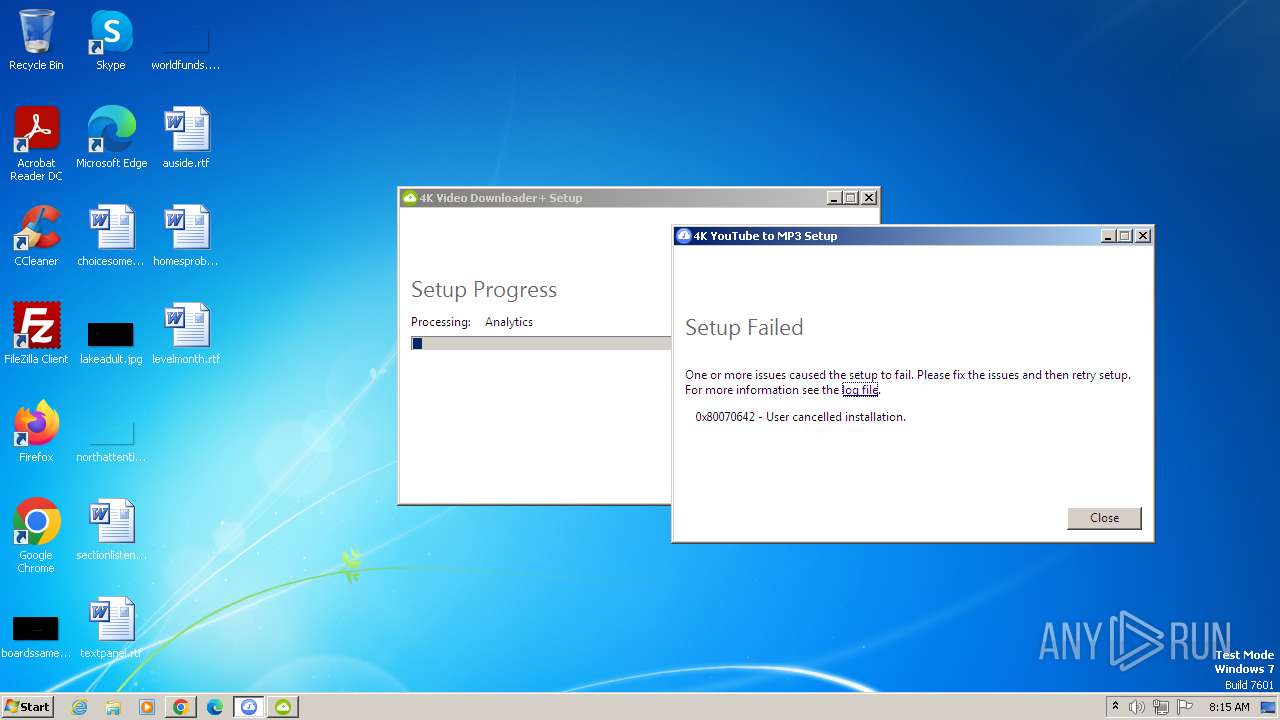Launch Firefox from the desktop
The image size is (1280, 720).
(36, 432)
